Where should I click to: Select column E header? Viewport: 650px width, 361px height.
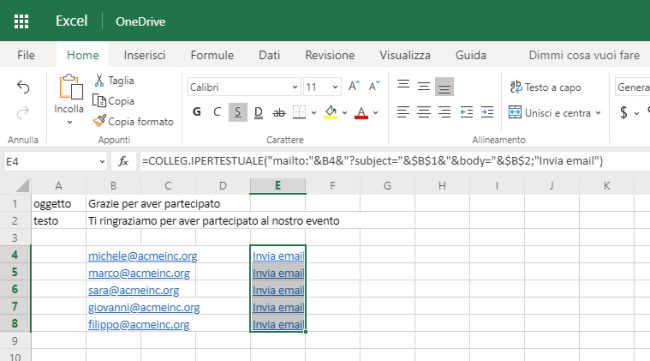coord(278,186)
